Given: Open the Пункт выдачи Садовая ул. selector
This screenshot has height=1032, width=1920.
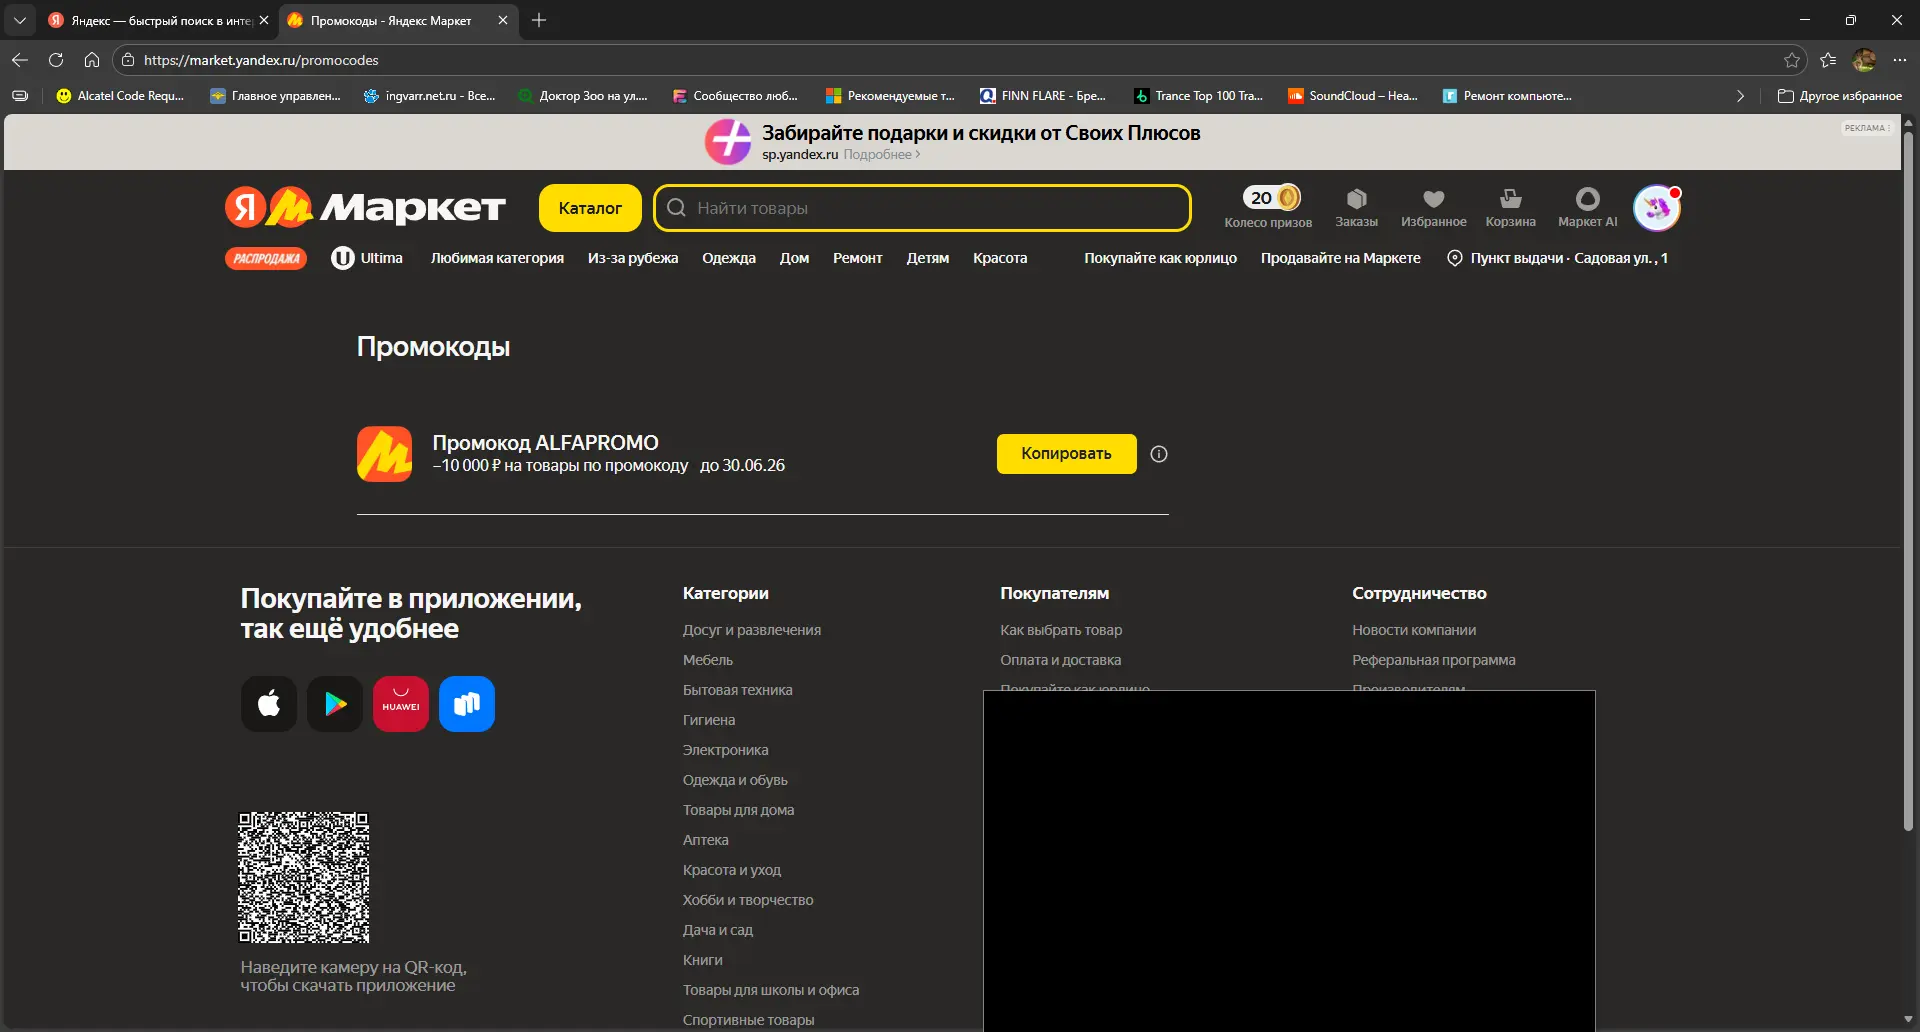Looking at the screenshot, I should pos(1558,258).
